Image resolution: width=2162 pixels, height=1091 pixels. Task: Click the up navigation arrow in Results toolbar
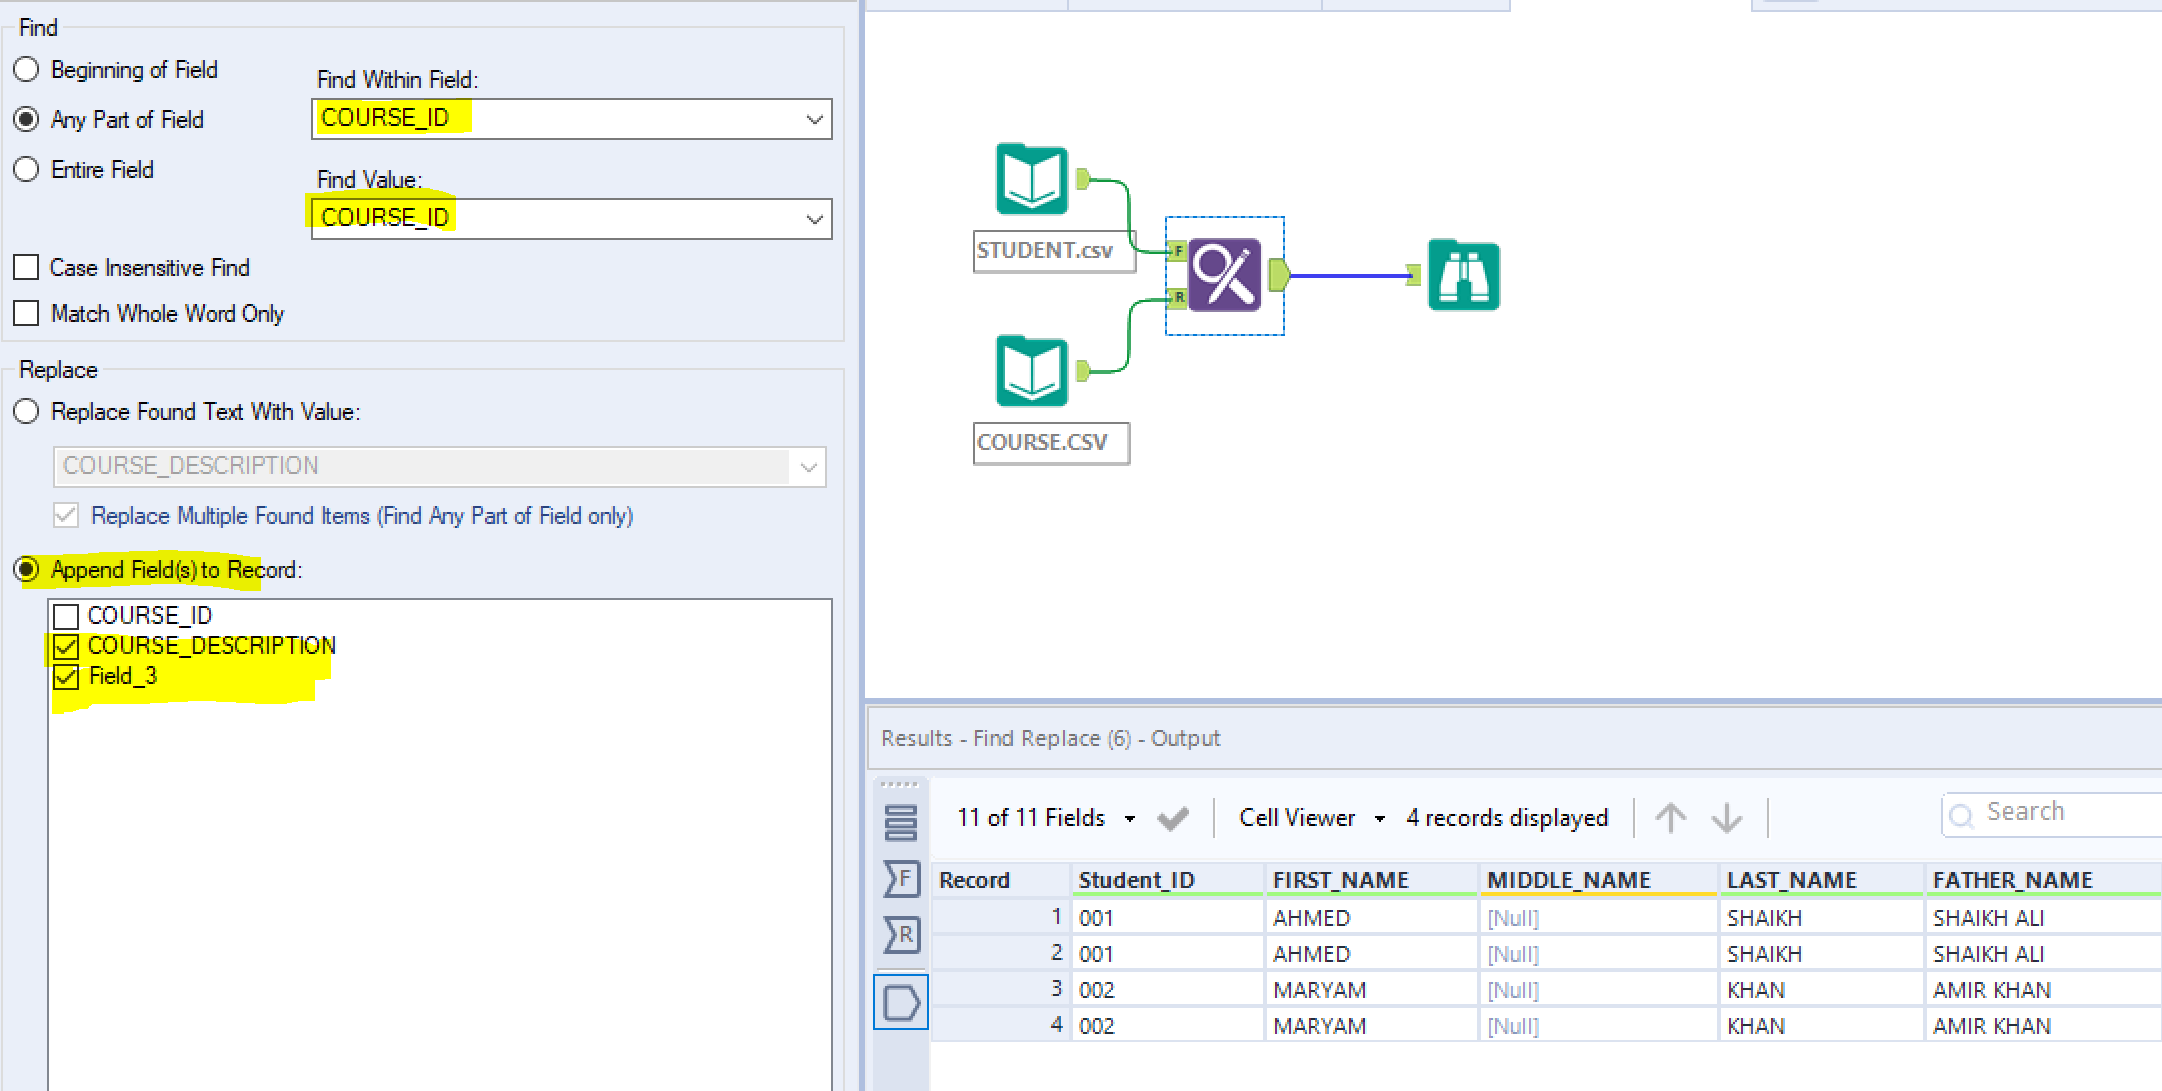click(1670, 817)
